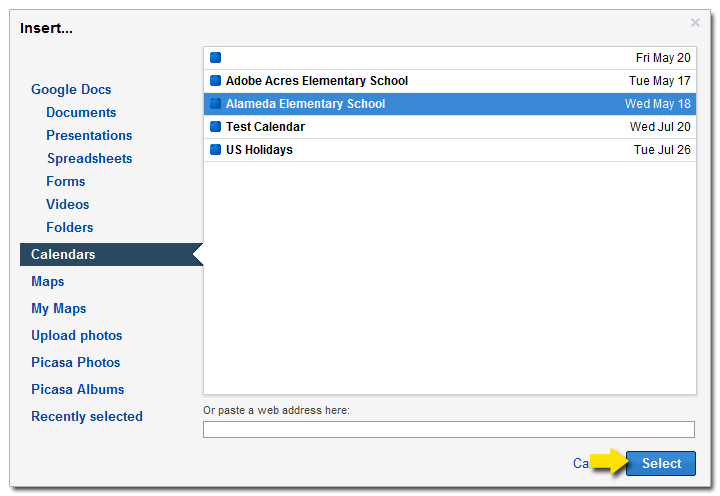Click the blue calendar icon beside Adobe Acres
The image size is (720, 496).
[x=215, y=81]
